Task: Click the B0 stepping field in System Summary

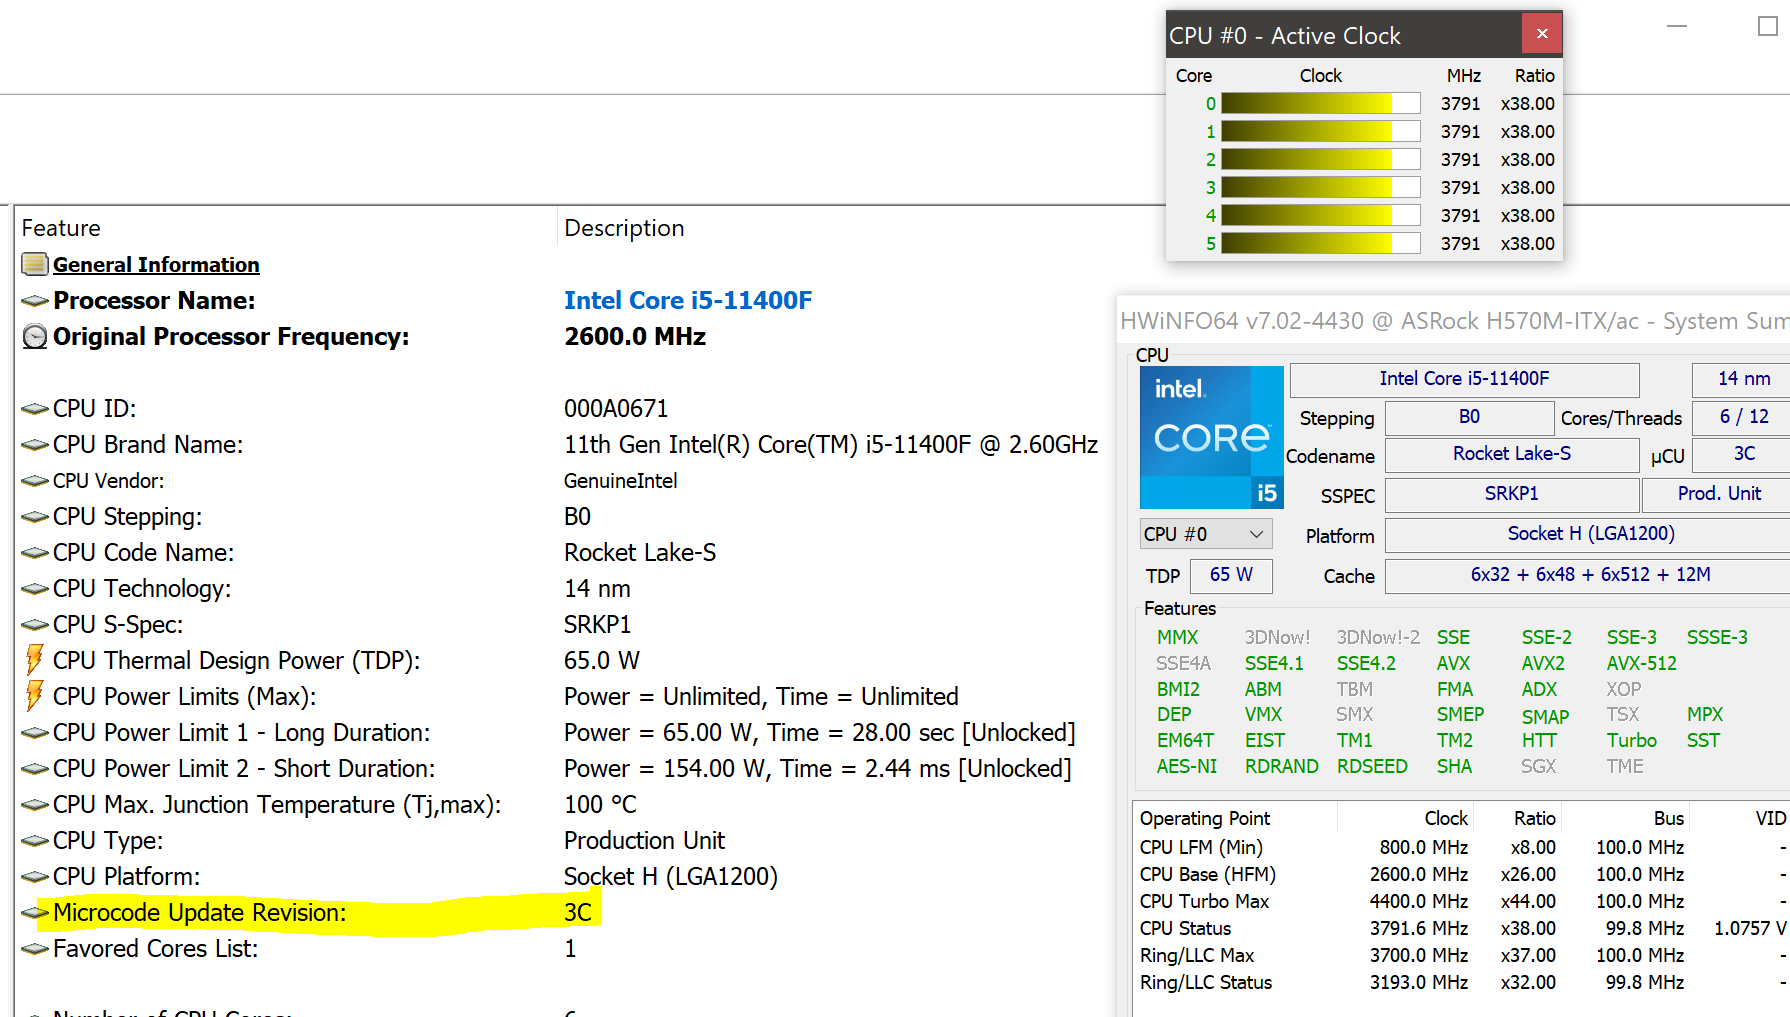Action: (x=1469, y=417)
